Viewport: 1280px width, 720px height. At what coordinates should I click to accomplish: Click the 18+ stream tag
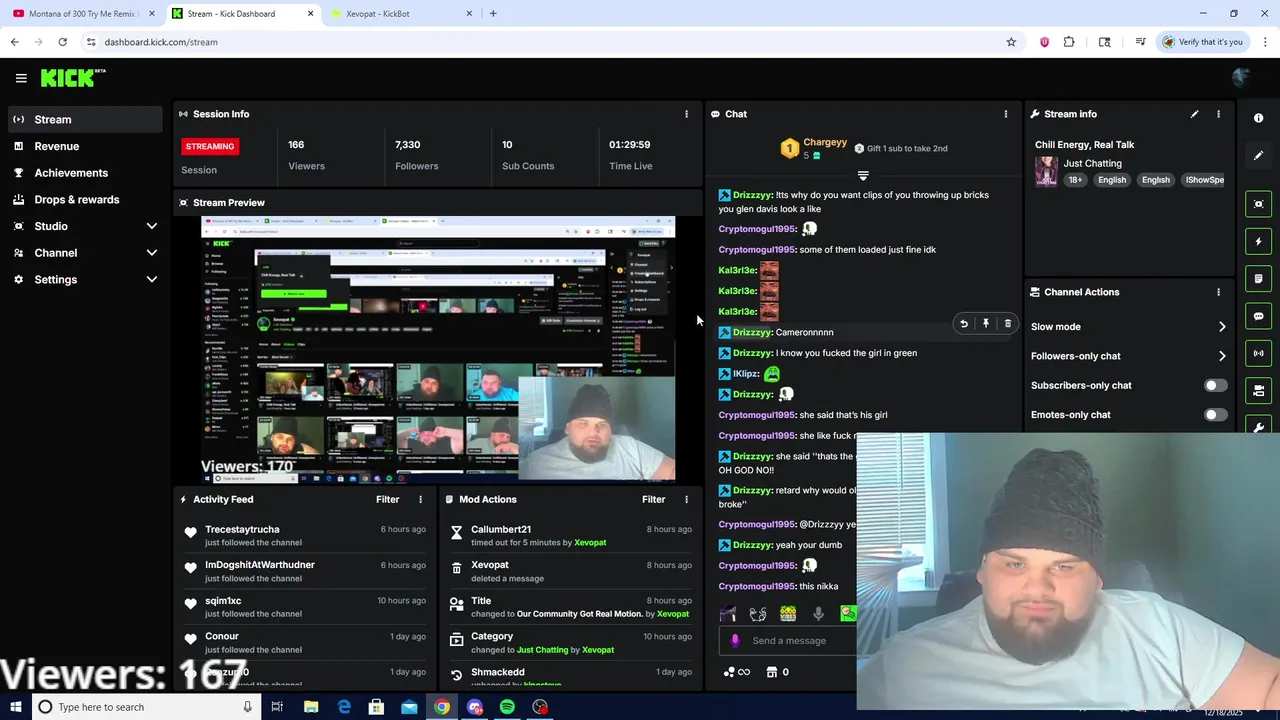pyautogui.click(x=1075, y=180)
